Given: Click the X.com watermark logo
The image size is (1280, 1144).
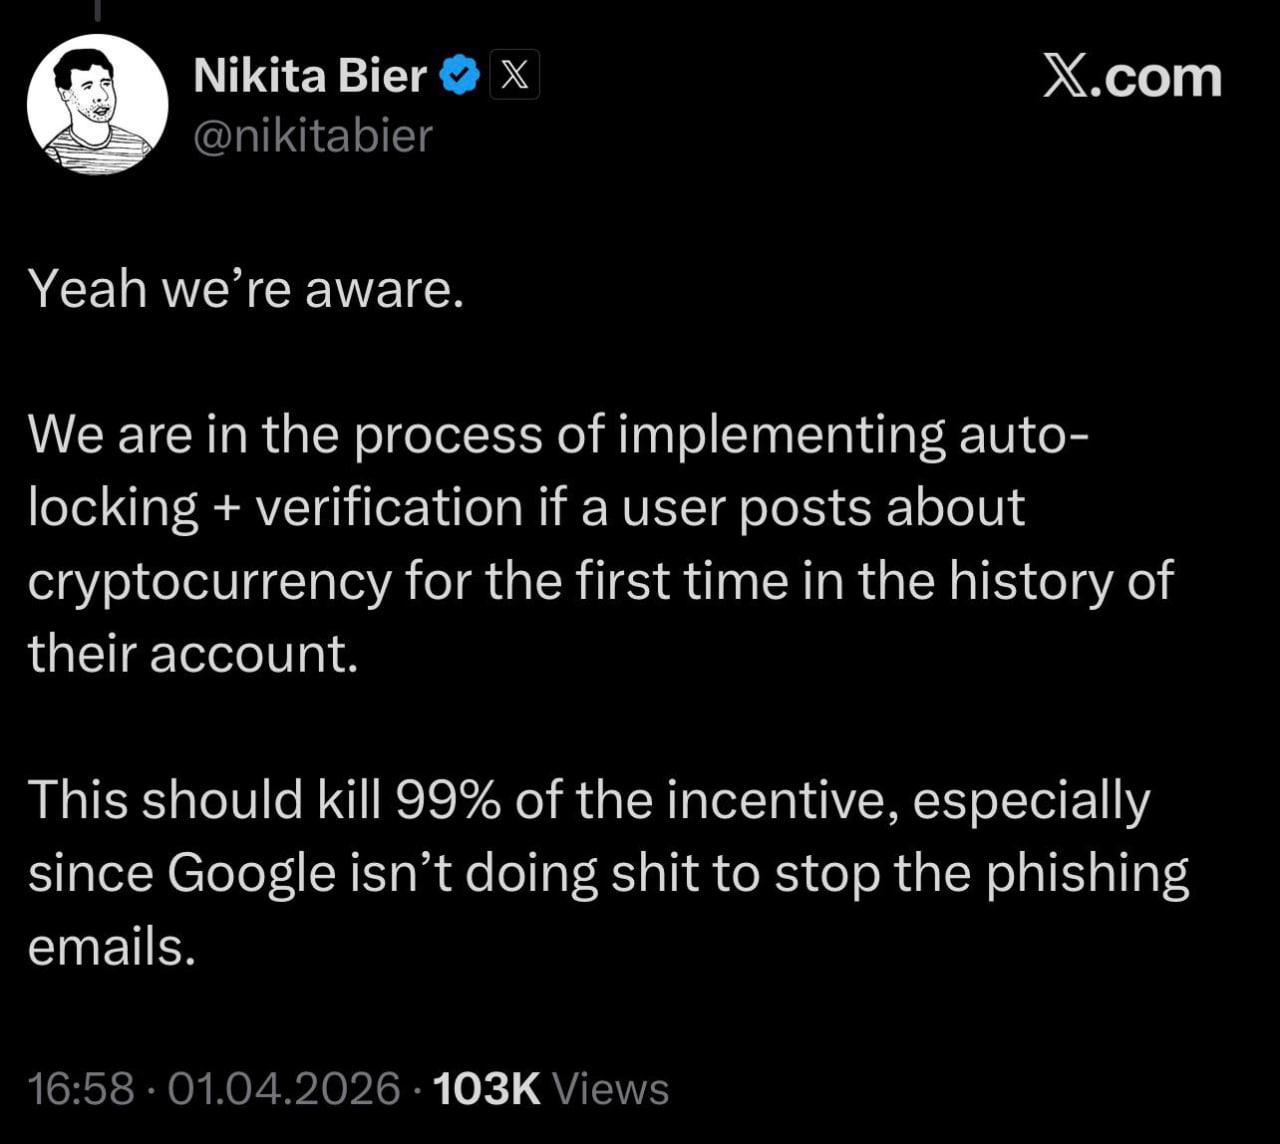Looking at the screenshot, I should tap(1131, 77).
